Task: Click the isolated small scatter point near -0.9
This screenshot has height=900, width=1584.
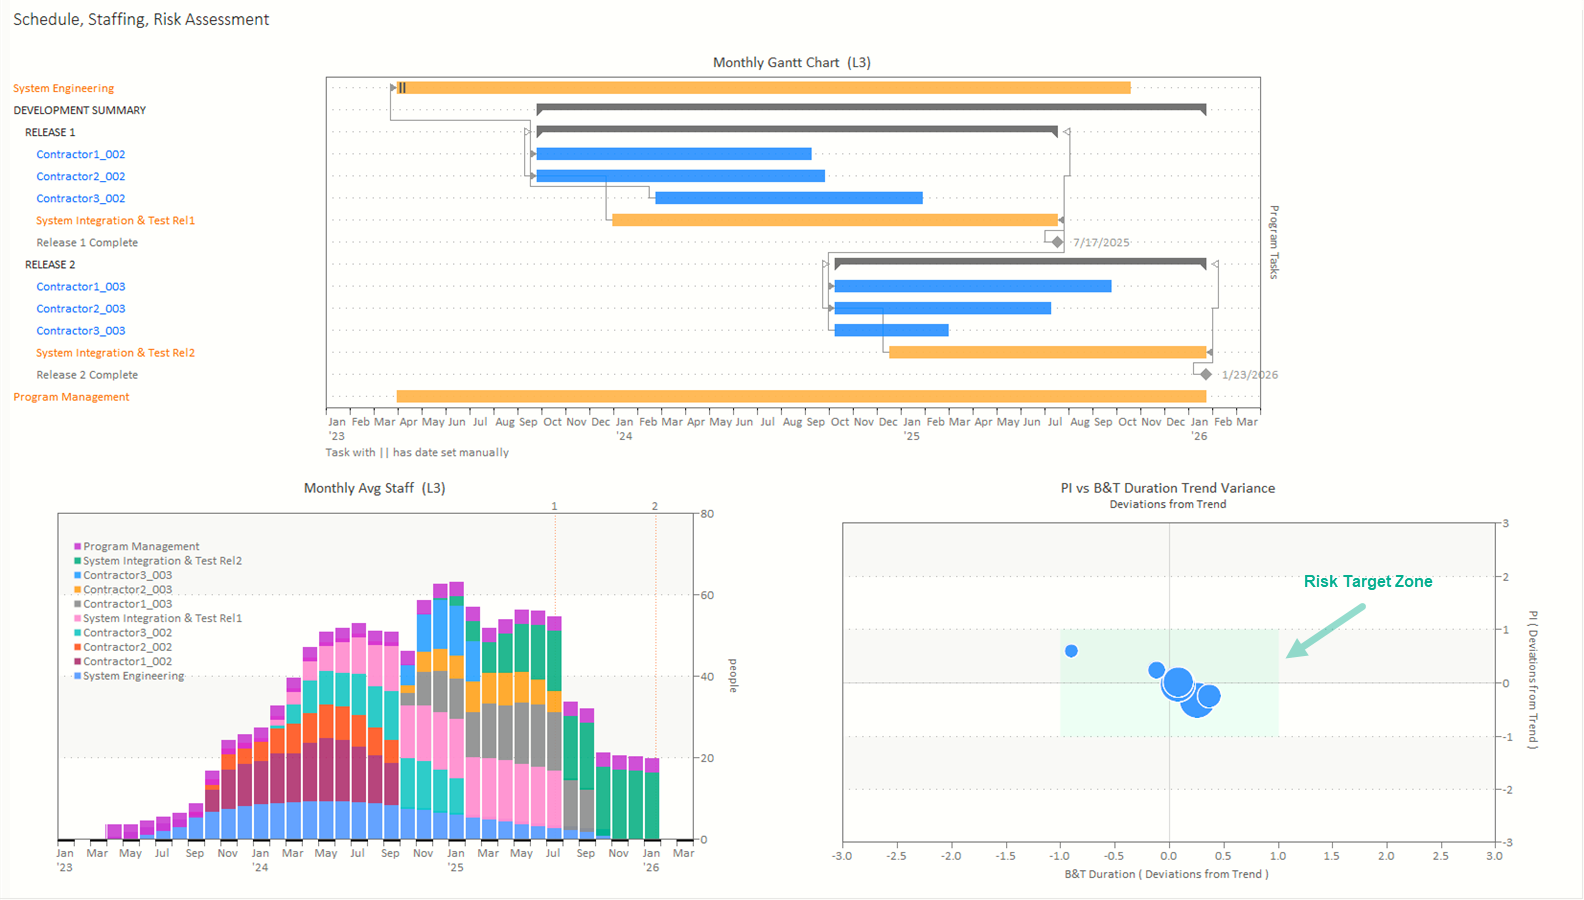Action: tap(1071, 651)
